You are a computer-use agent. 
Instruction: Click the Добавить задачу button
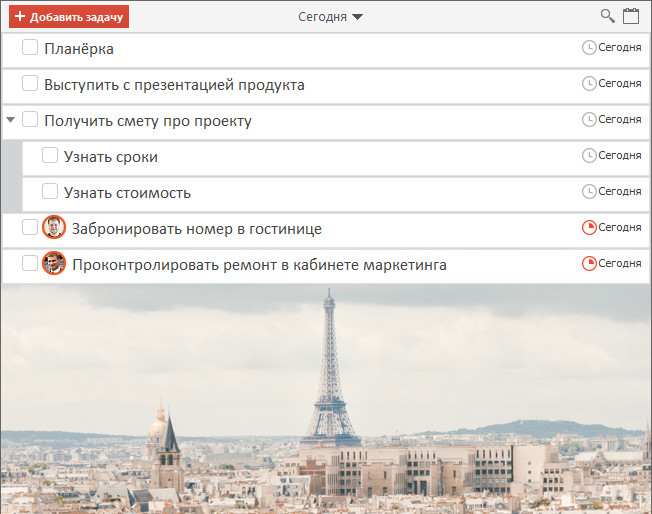coord(69,17)
